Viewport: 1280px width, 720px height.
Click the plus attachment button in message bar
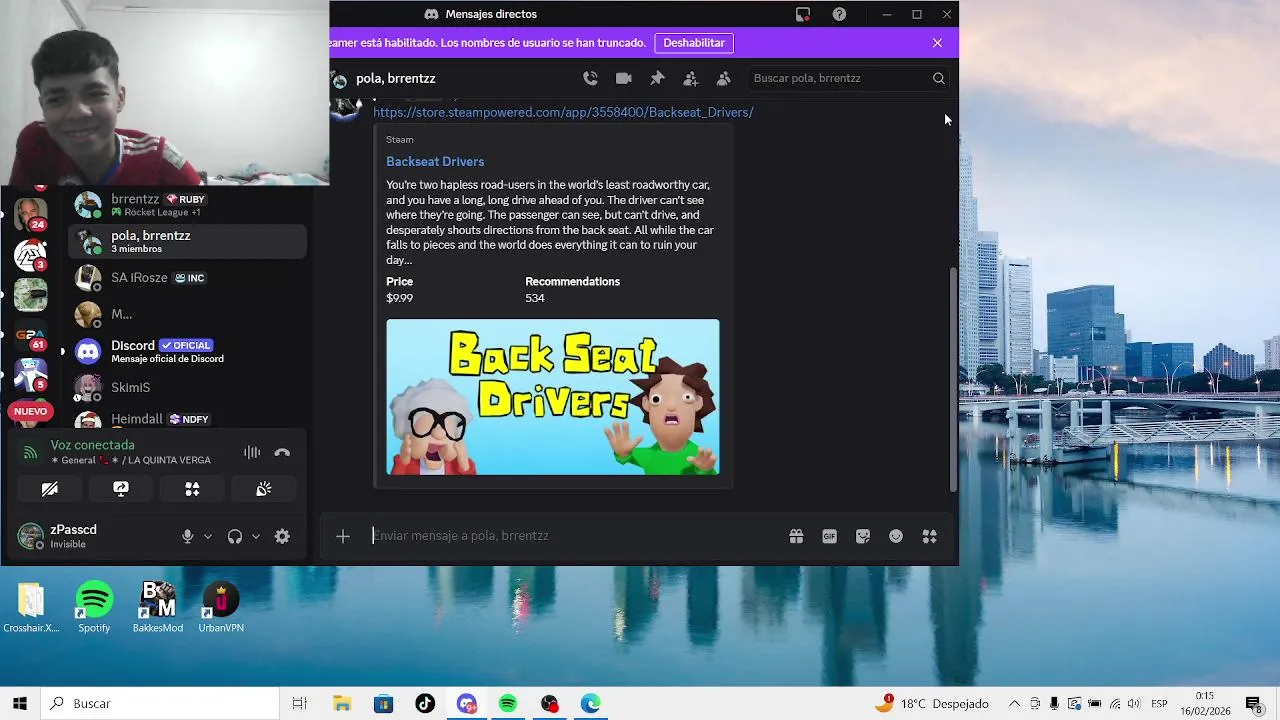tap(343, 537)
